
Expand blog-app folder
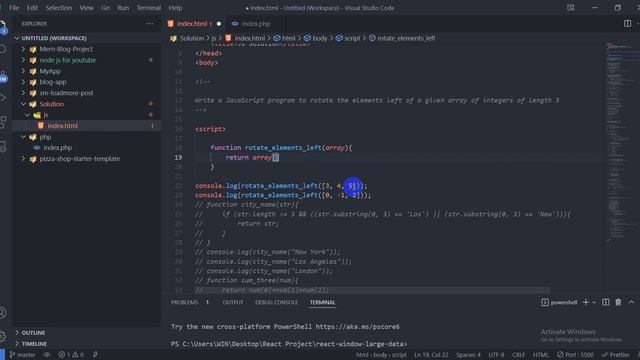pos(23,82)
